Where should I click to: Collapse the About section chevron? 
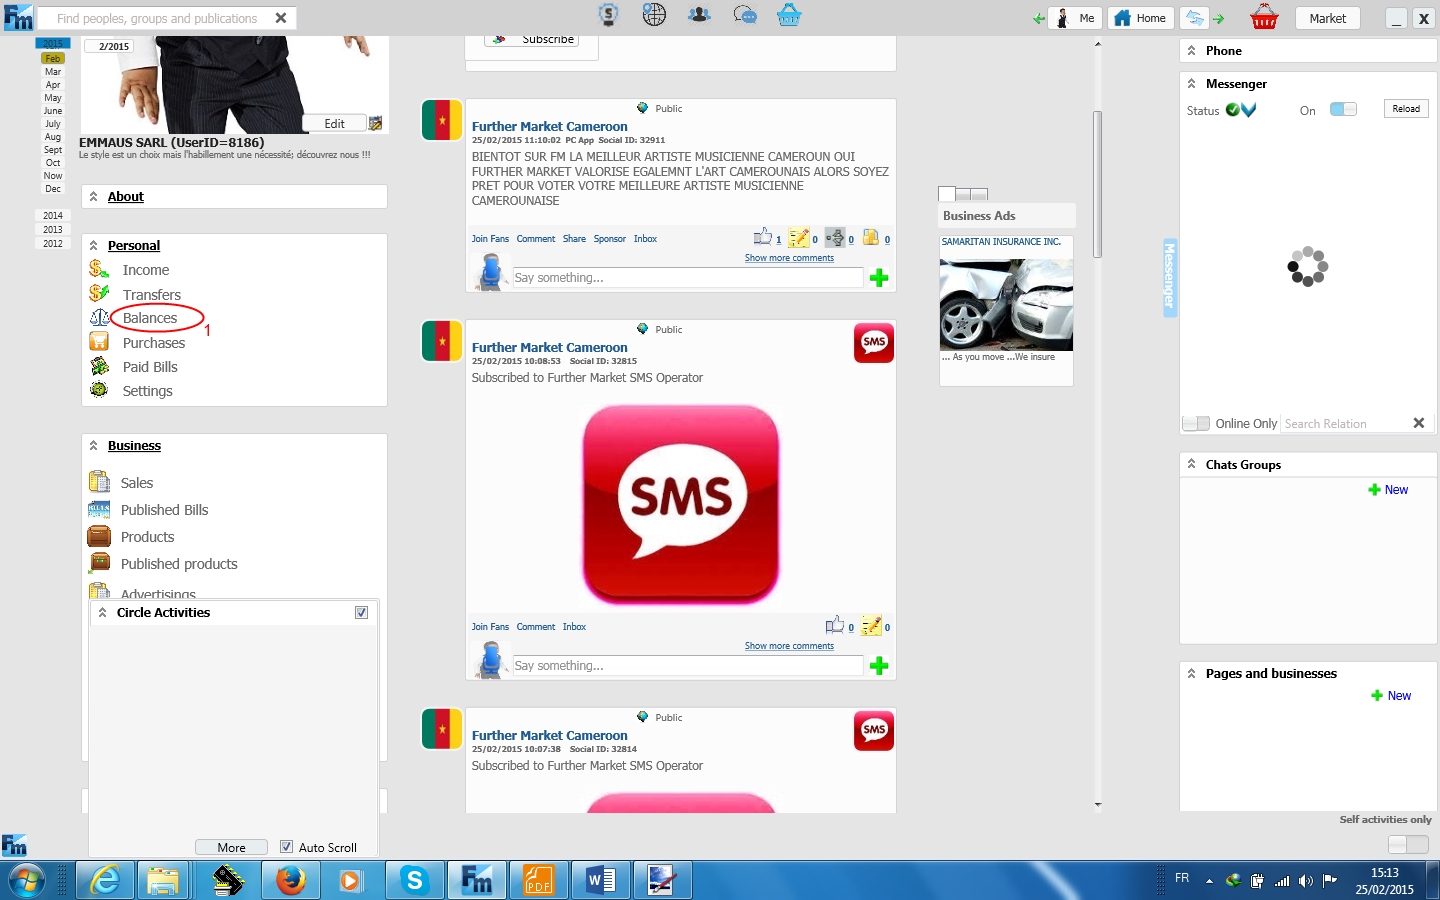coord(94,196)
